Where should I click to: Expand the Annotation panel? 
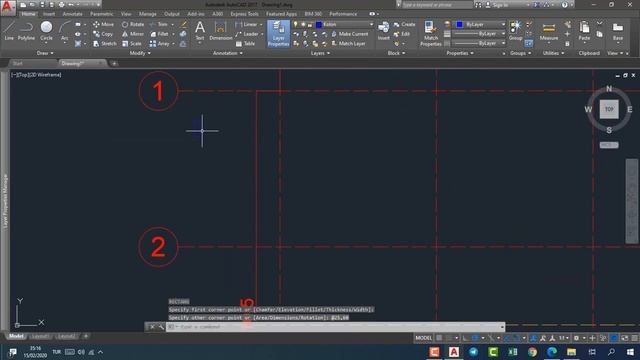pyautogui.click(x=228, y=53)
